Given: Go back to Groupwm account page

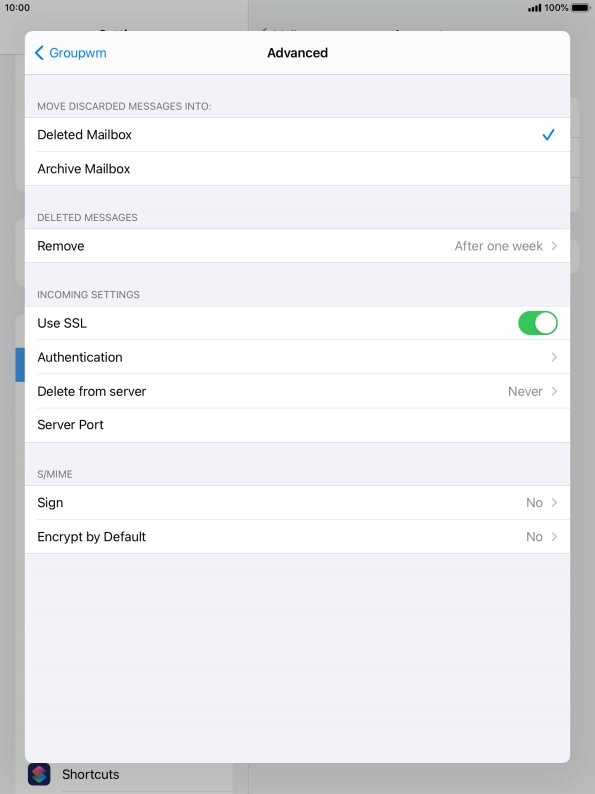Looking at the screenshot, I should tap(70, 53).
